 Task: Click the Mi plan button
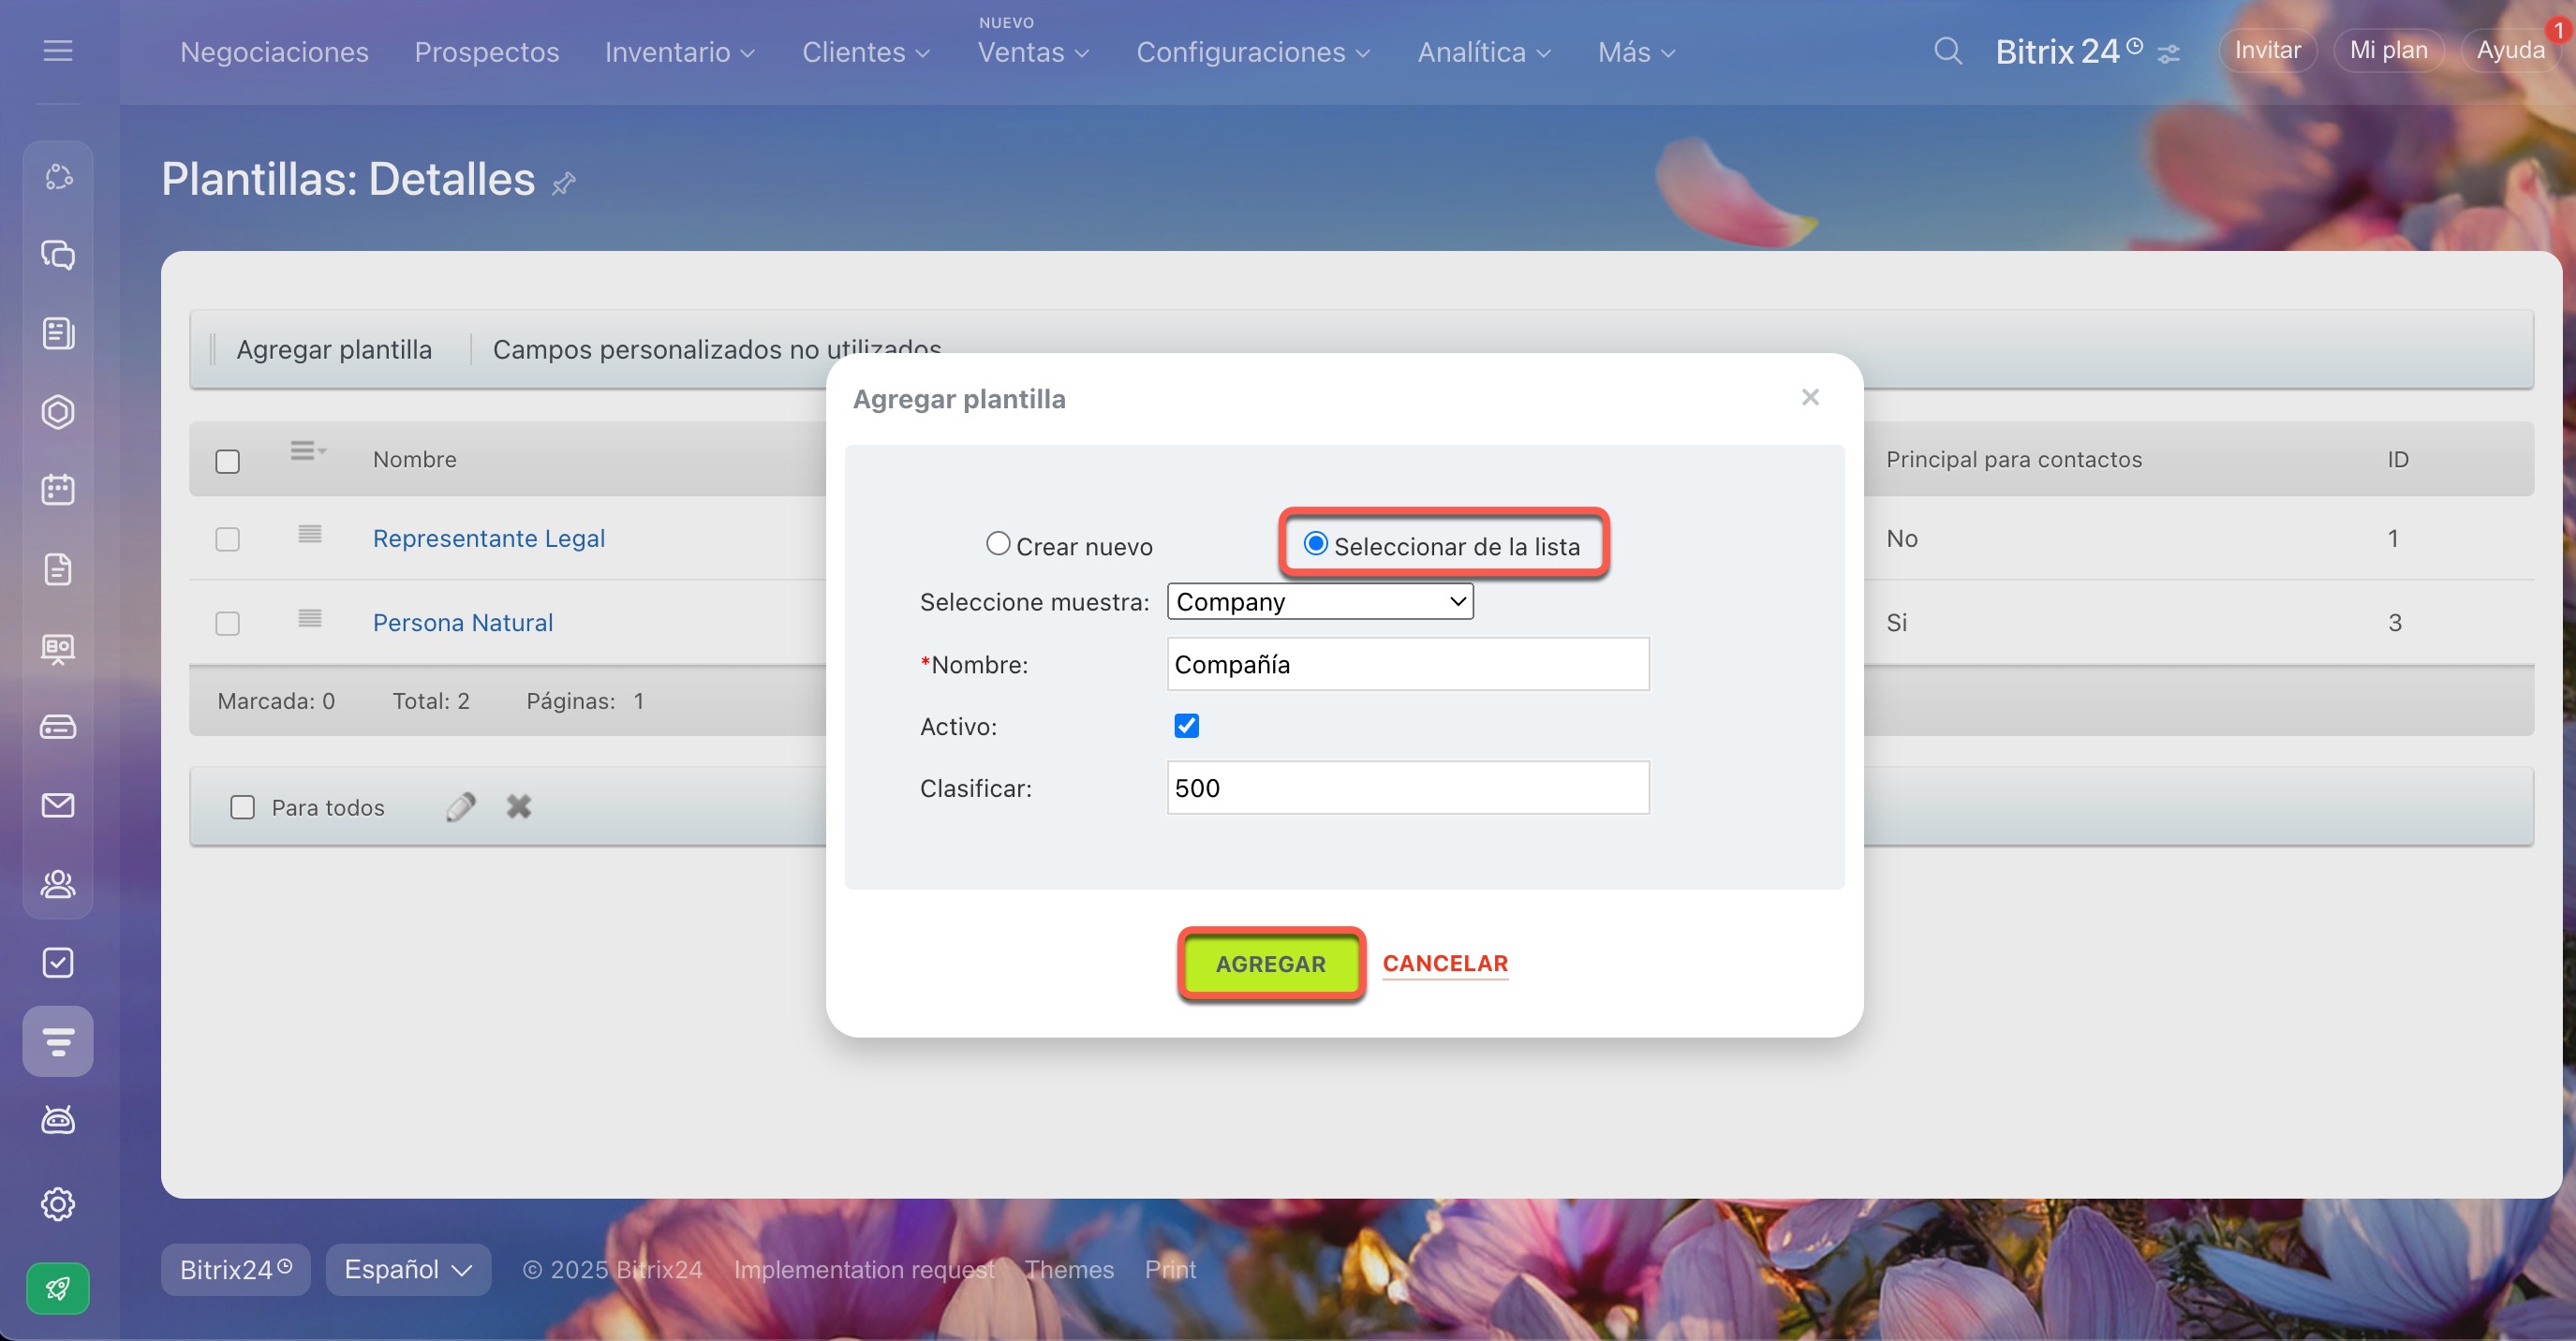(2388, 50)
